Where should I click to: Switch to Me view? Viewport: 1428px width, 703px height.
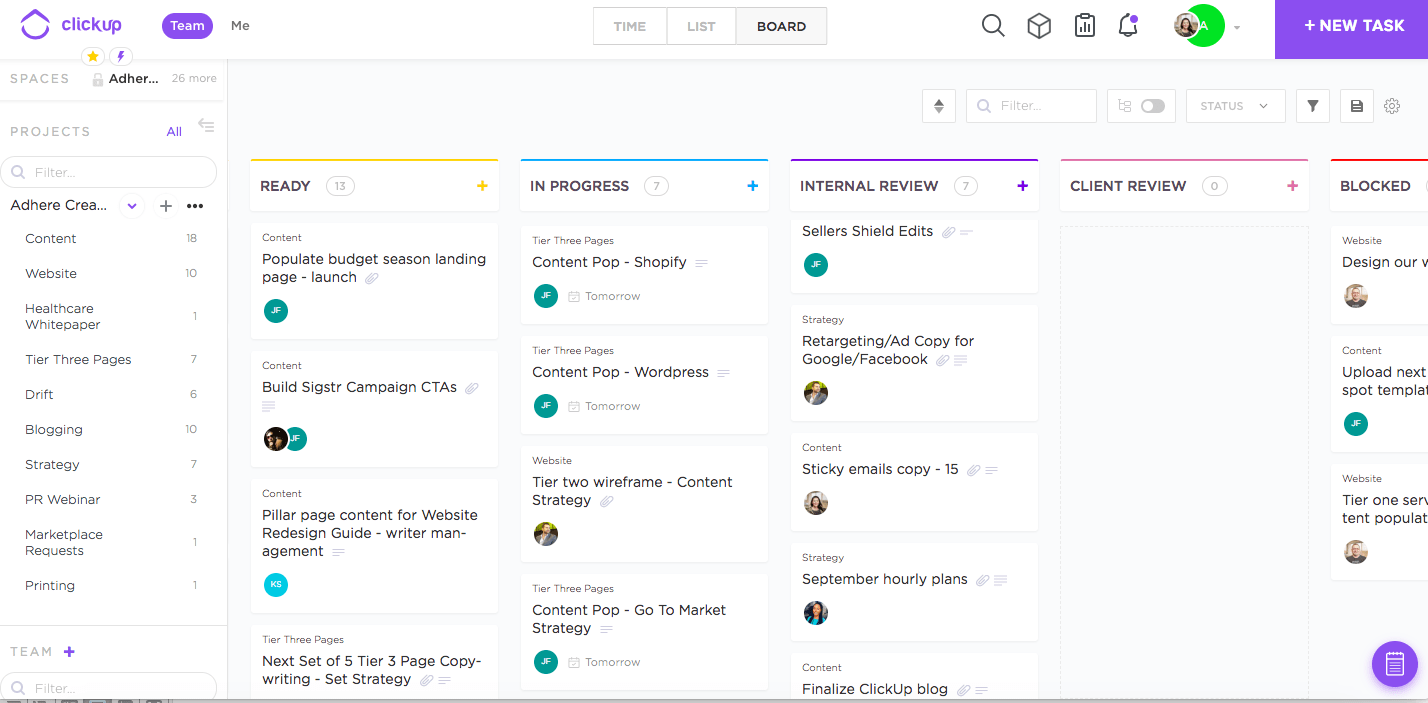click(240, 26)
